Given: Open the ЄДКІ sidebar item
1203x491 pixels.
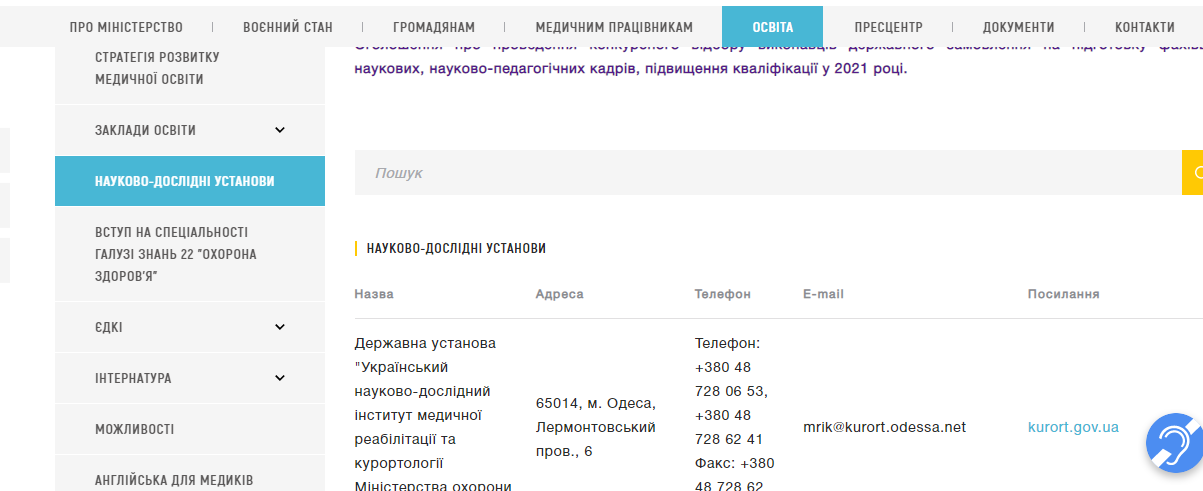Looking at the screenshot, I should coord(109,327).
